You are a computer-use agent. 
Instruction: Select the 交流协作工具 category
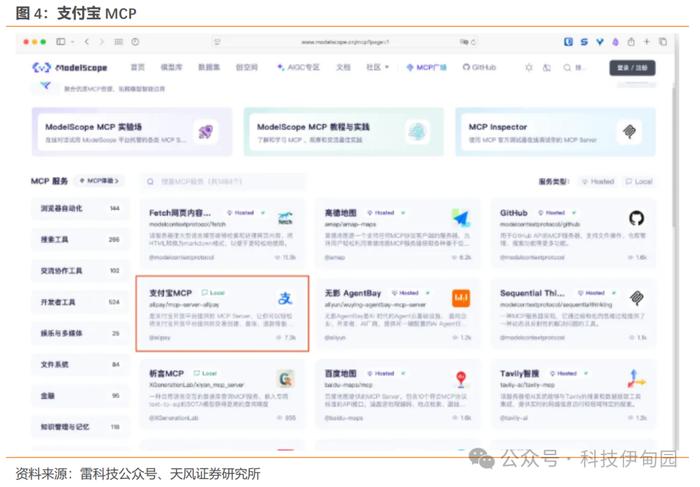[x=80, y=271]
